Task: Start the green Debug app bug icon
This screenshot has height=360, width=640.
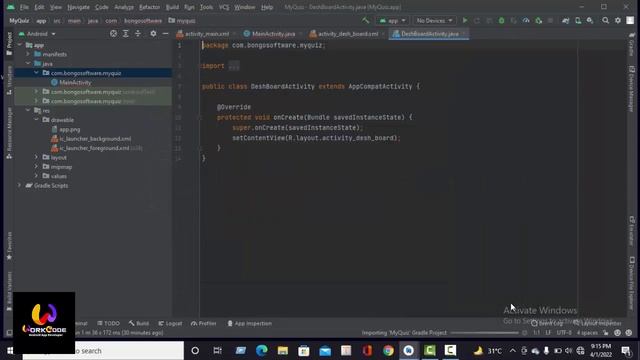Action: pyautogui.click(x=501, y=20)
